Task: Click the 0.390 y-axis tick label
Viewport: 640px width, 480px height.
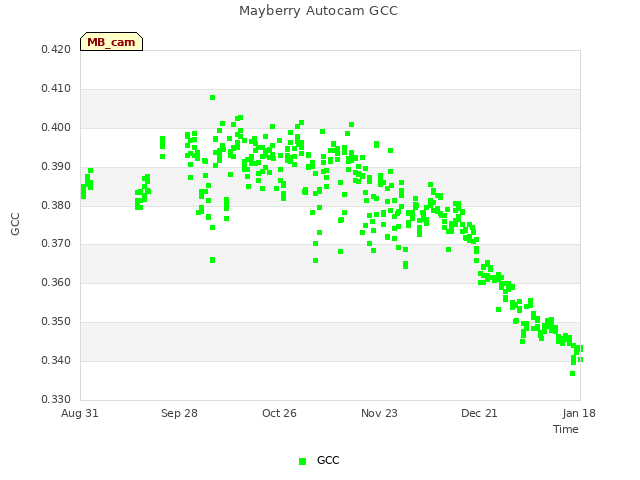Action: click(x=56, y=167)
